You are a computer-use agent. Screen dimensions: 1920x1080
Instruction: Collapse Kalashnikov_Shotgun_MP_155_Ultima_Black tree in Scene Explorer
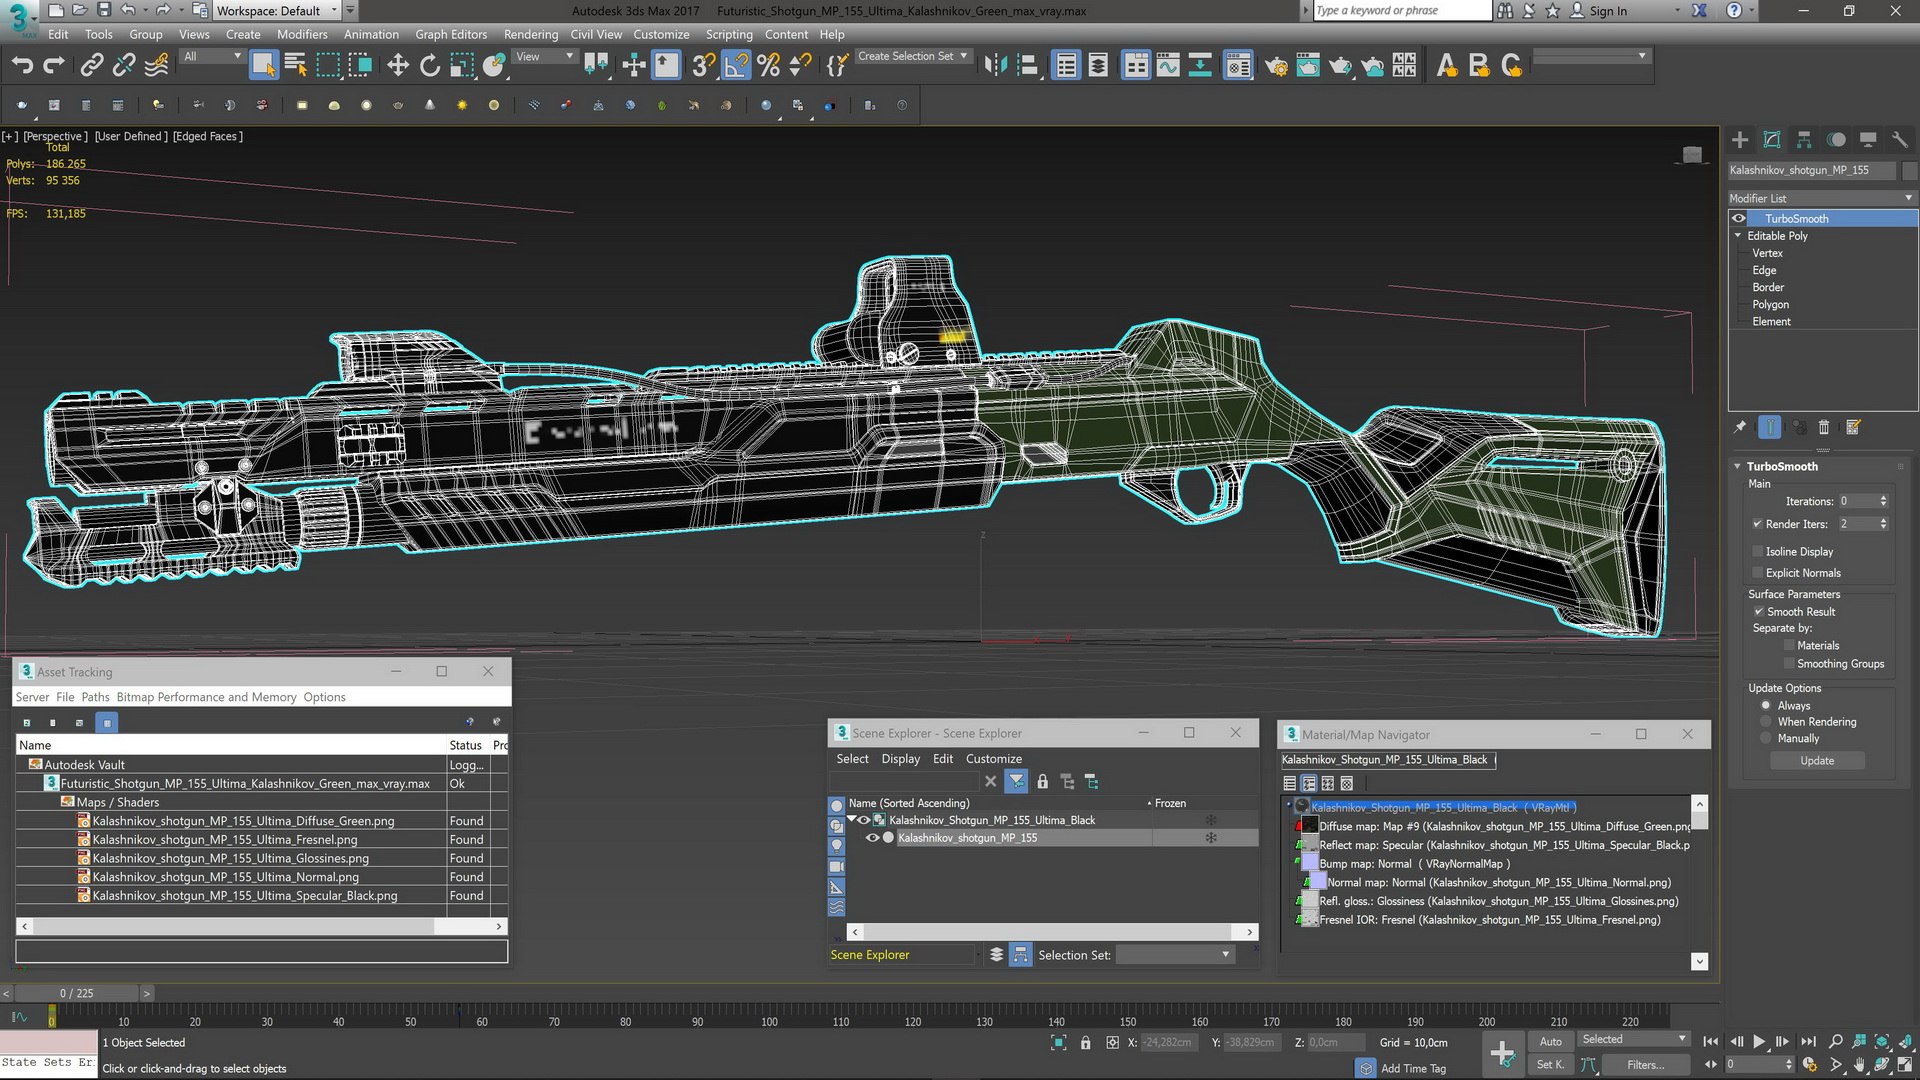tap(852, 820)
